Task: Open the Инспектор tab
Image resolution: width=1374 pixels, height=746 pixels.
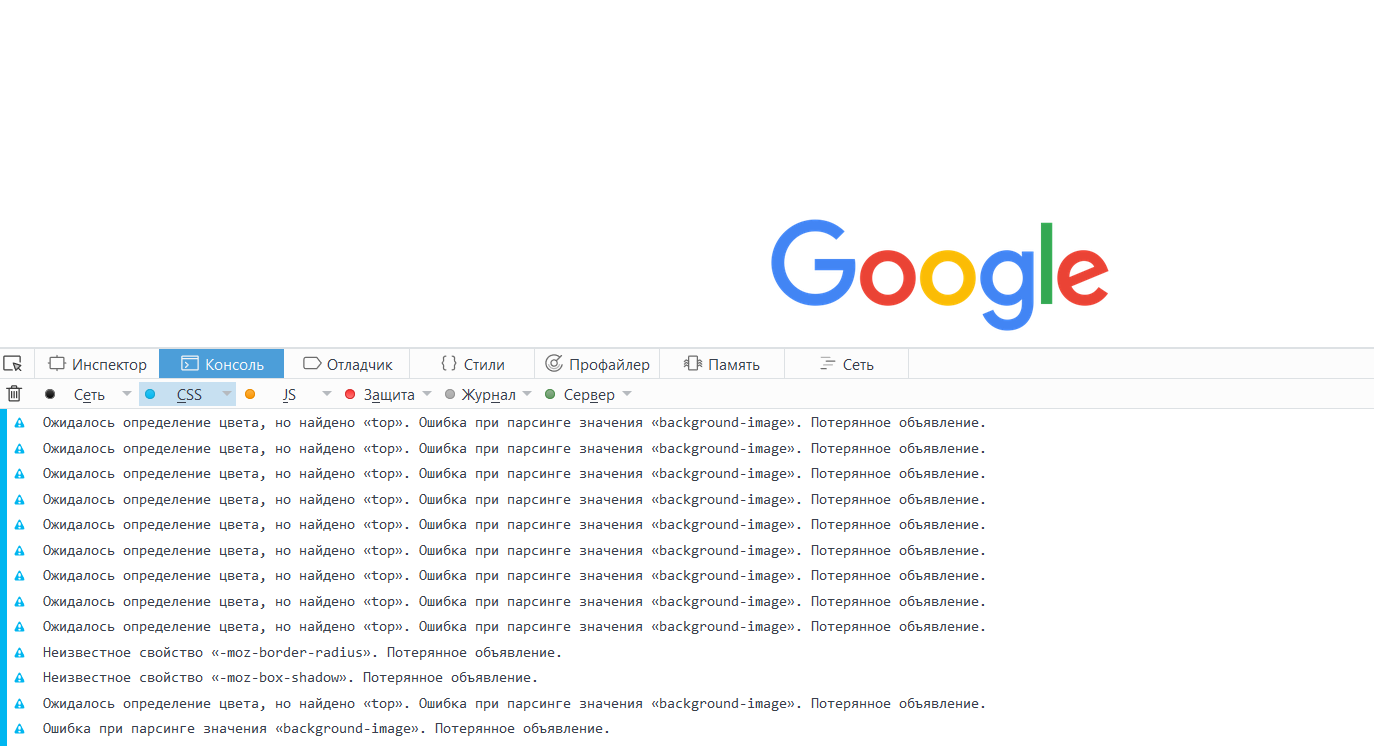Action: point(98,364)
